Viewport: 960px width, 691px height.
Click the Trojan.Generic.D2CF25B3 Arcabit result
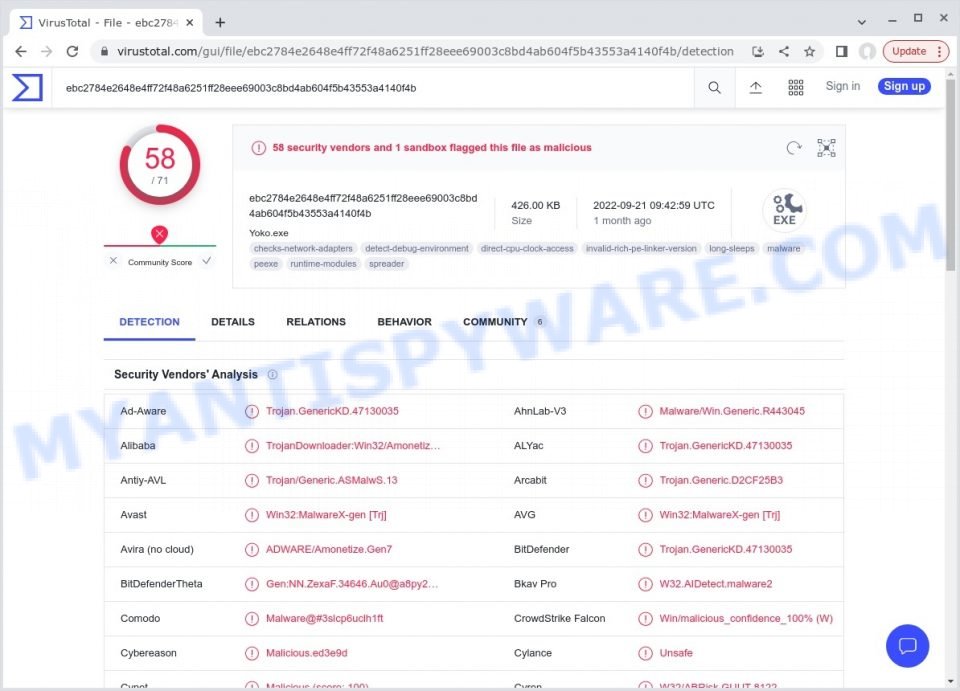(x=721, y=480)
